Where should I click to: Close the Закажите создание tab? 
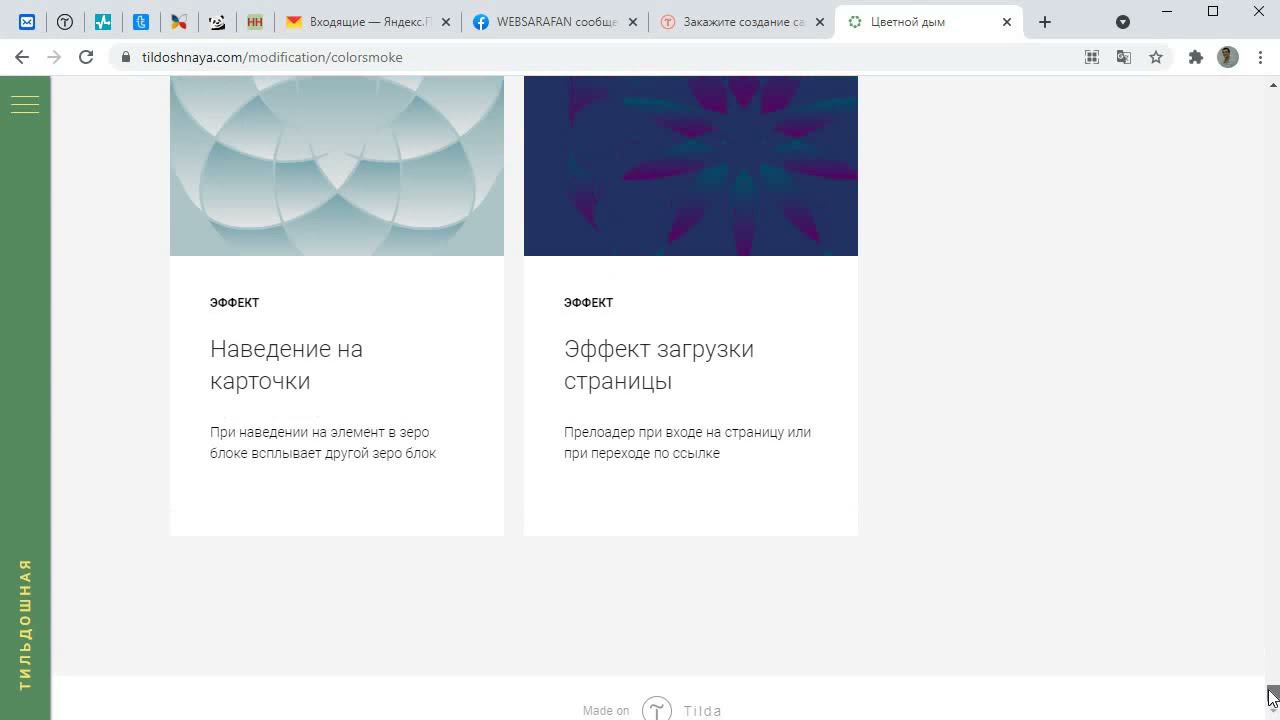tap(820, 22)
